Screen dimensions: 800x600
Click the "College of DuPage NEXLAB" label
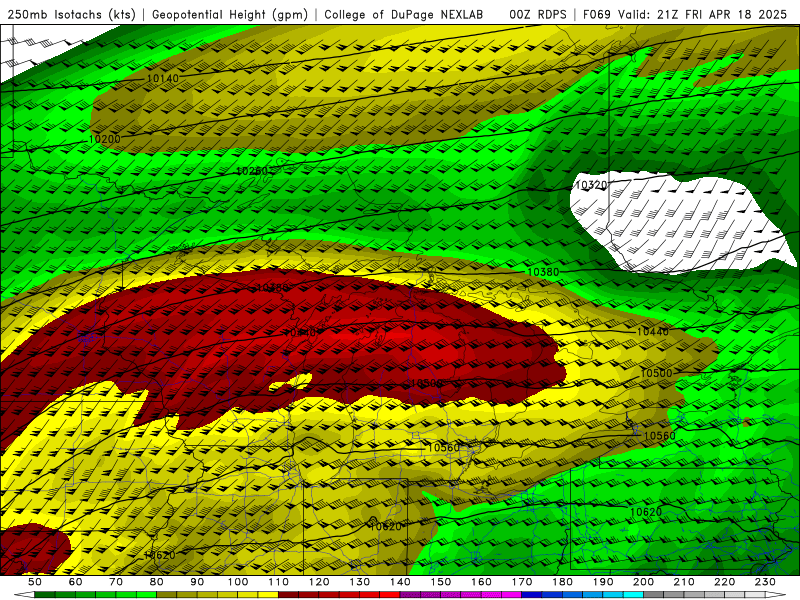pos(404,15)
